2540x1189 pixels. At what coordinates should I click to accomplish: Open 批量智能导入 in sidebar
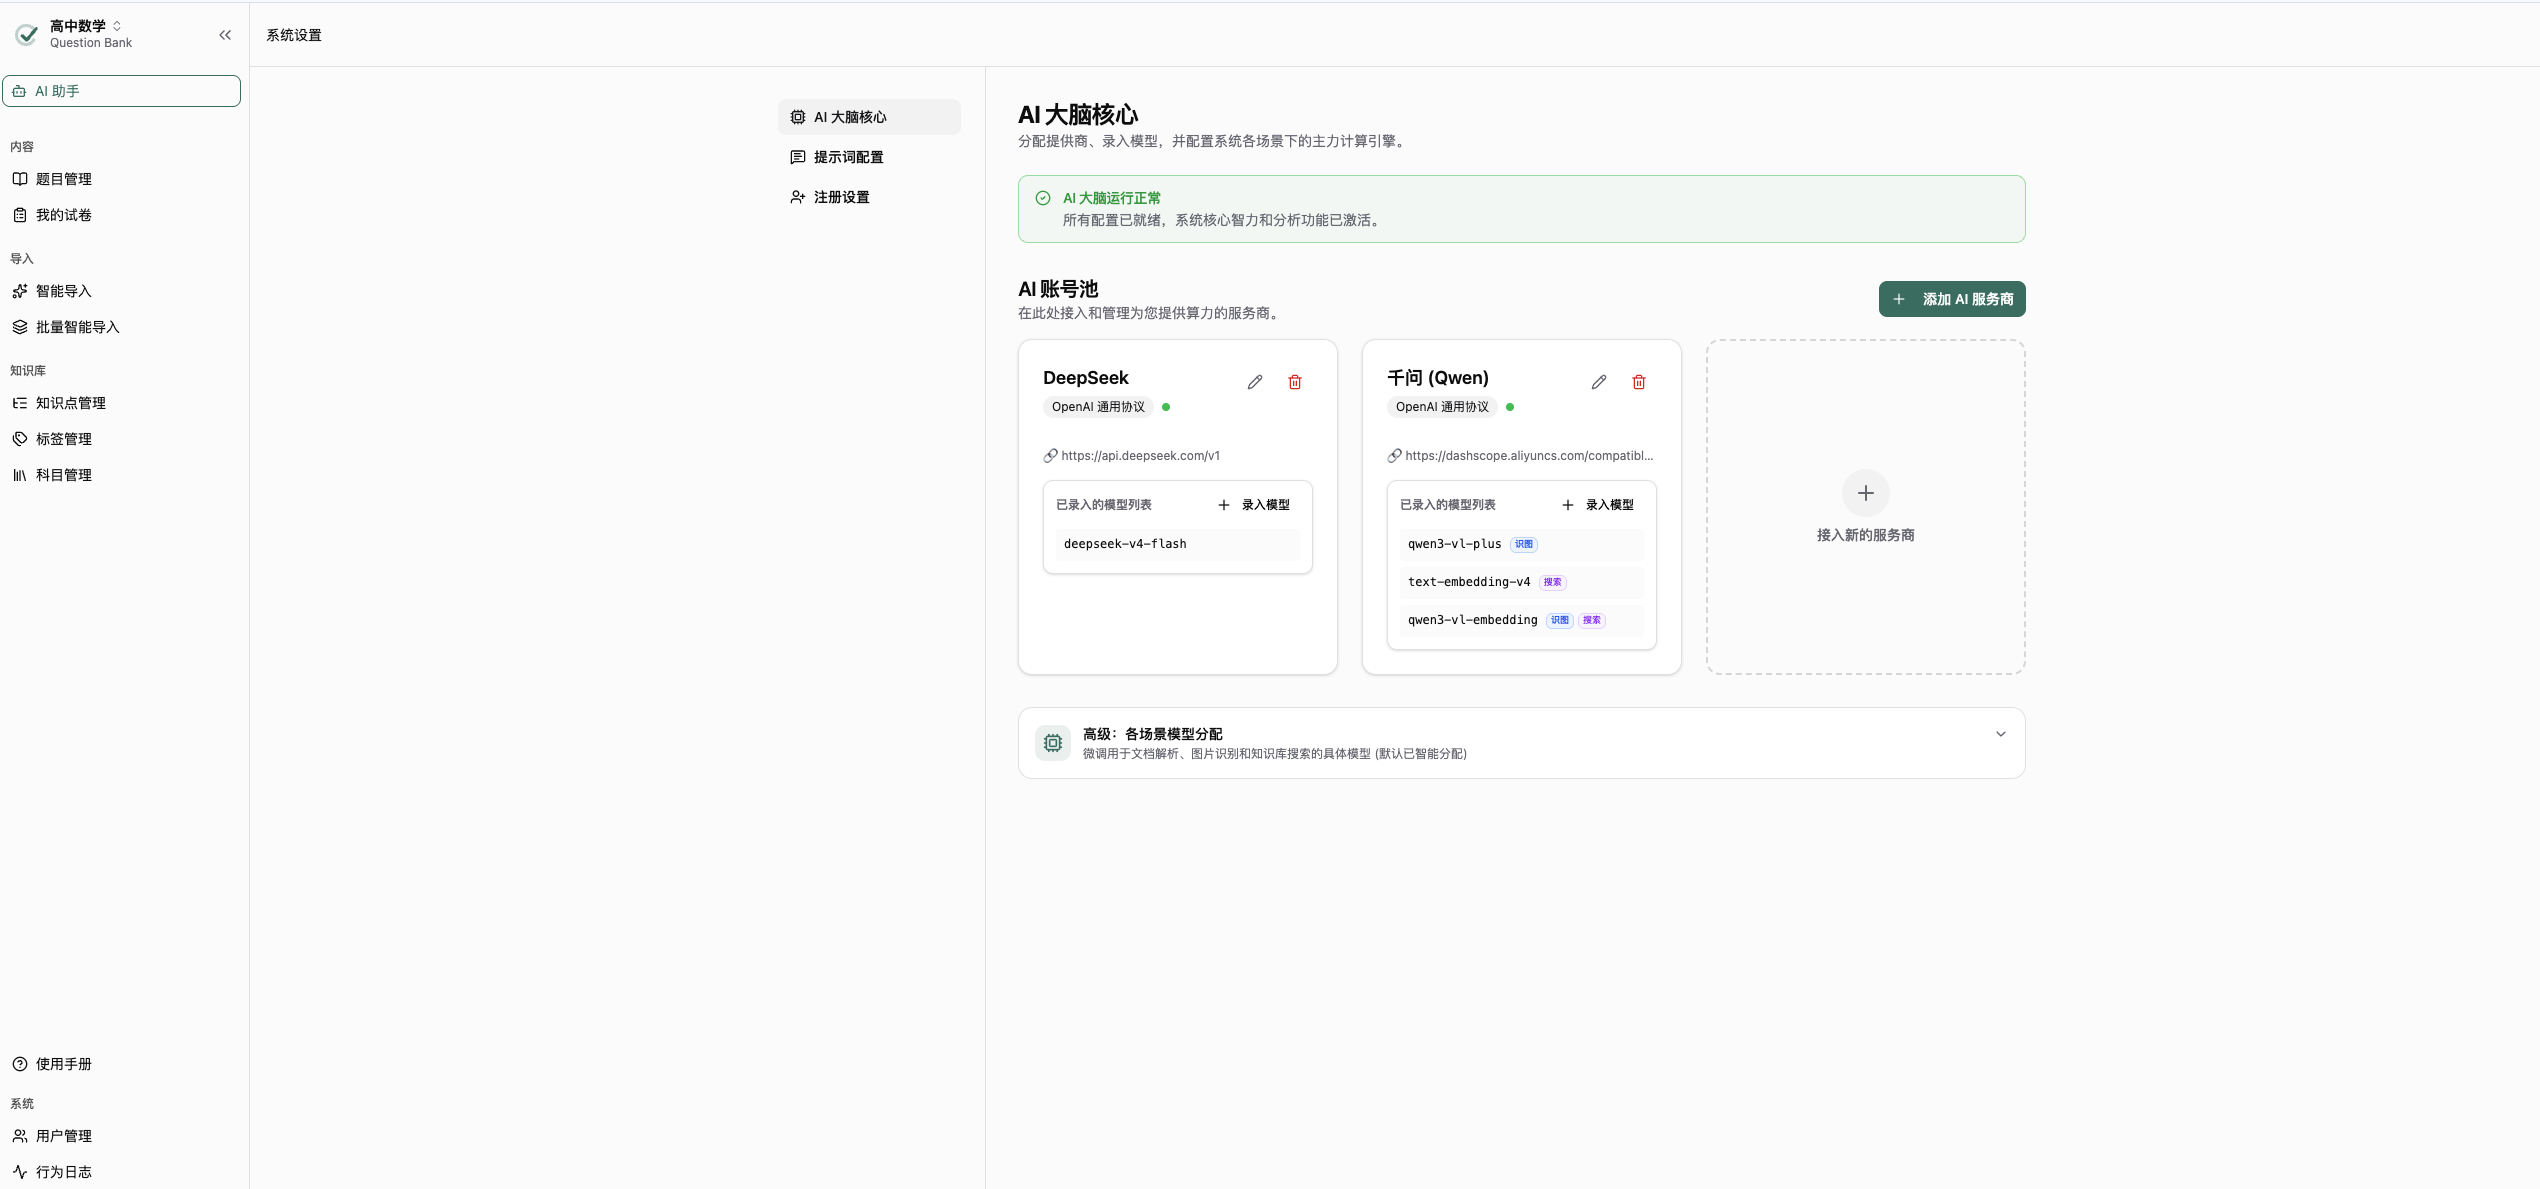pyautogui.click(x=78, y=327)
